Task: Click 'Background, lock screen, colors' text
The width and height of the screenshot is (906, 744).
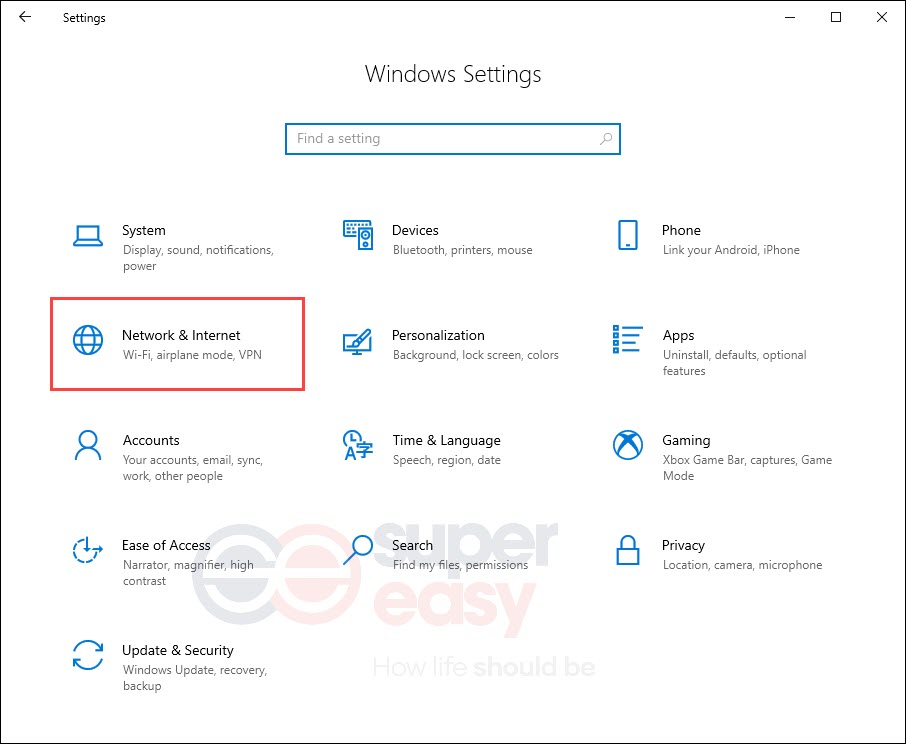Action: coord(476,355)
